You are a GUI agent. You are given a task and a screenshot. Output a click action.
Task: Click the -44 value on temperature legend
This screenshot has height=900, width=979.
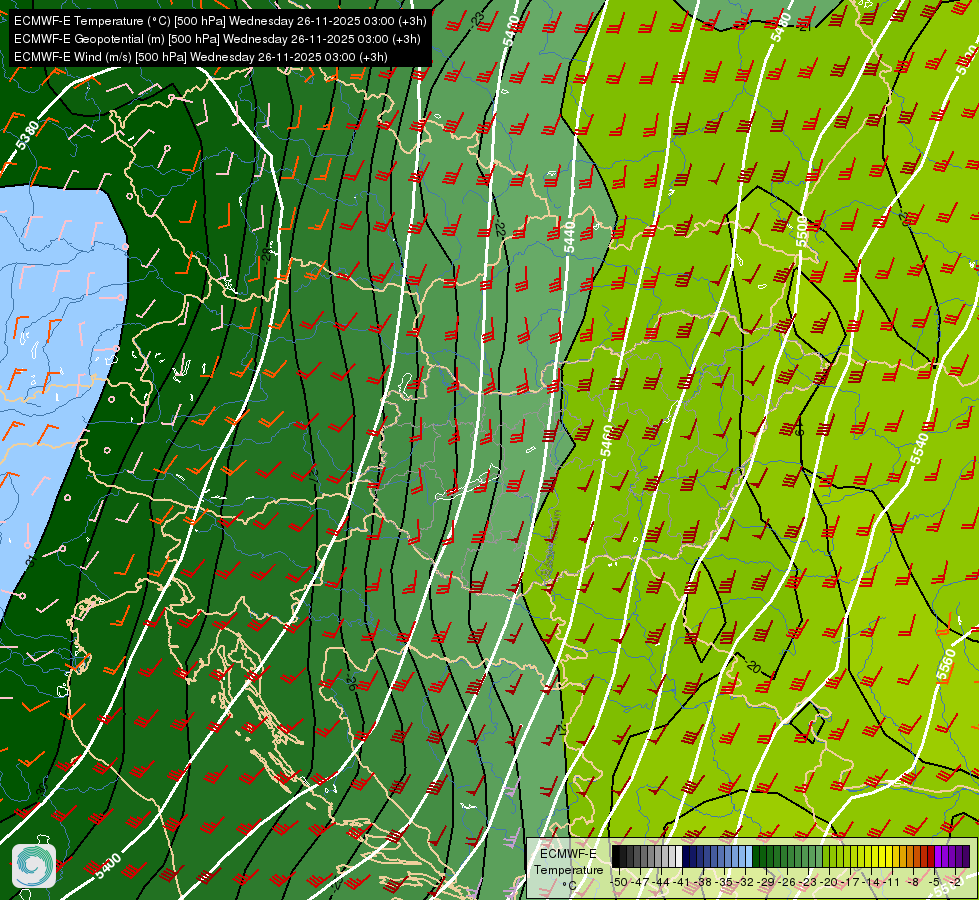click(661, 882)
